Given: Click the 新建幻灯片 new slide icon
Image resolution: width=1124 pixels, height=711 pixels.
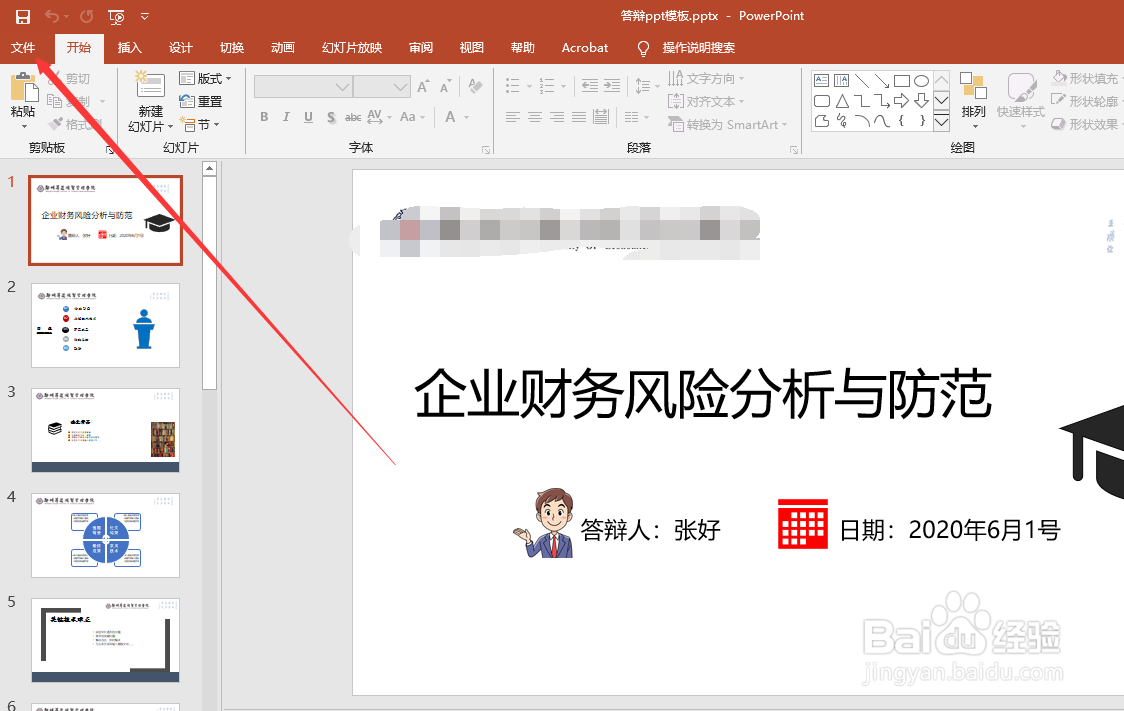Looking at the screenshot, I should (151, 85).
